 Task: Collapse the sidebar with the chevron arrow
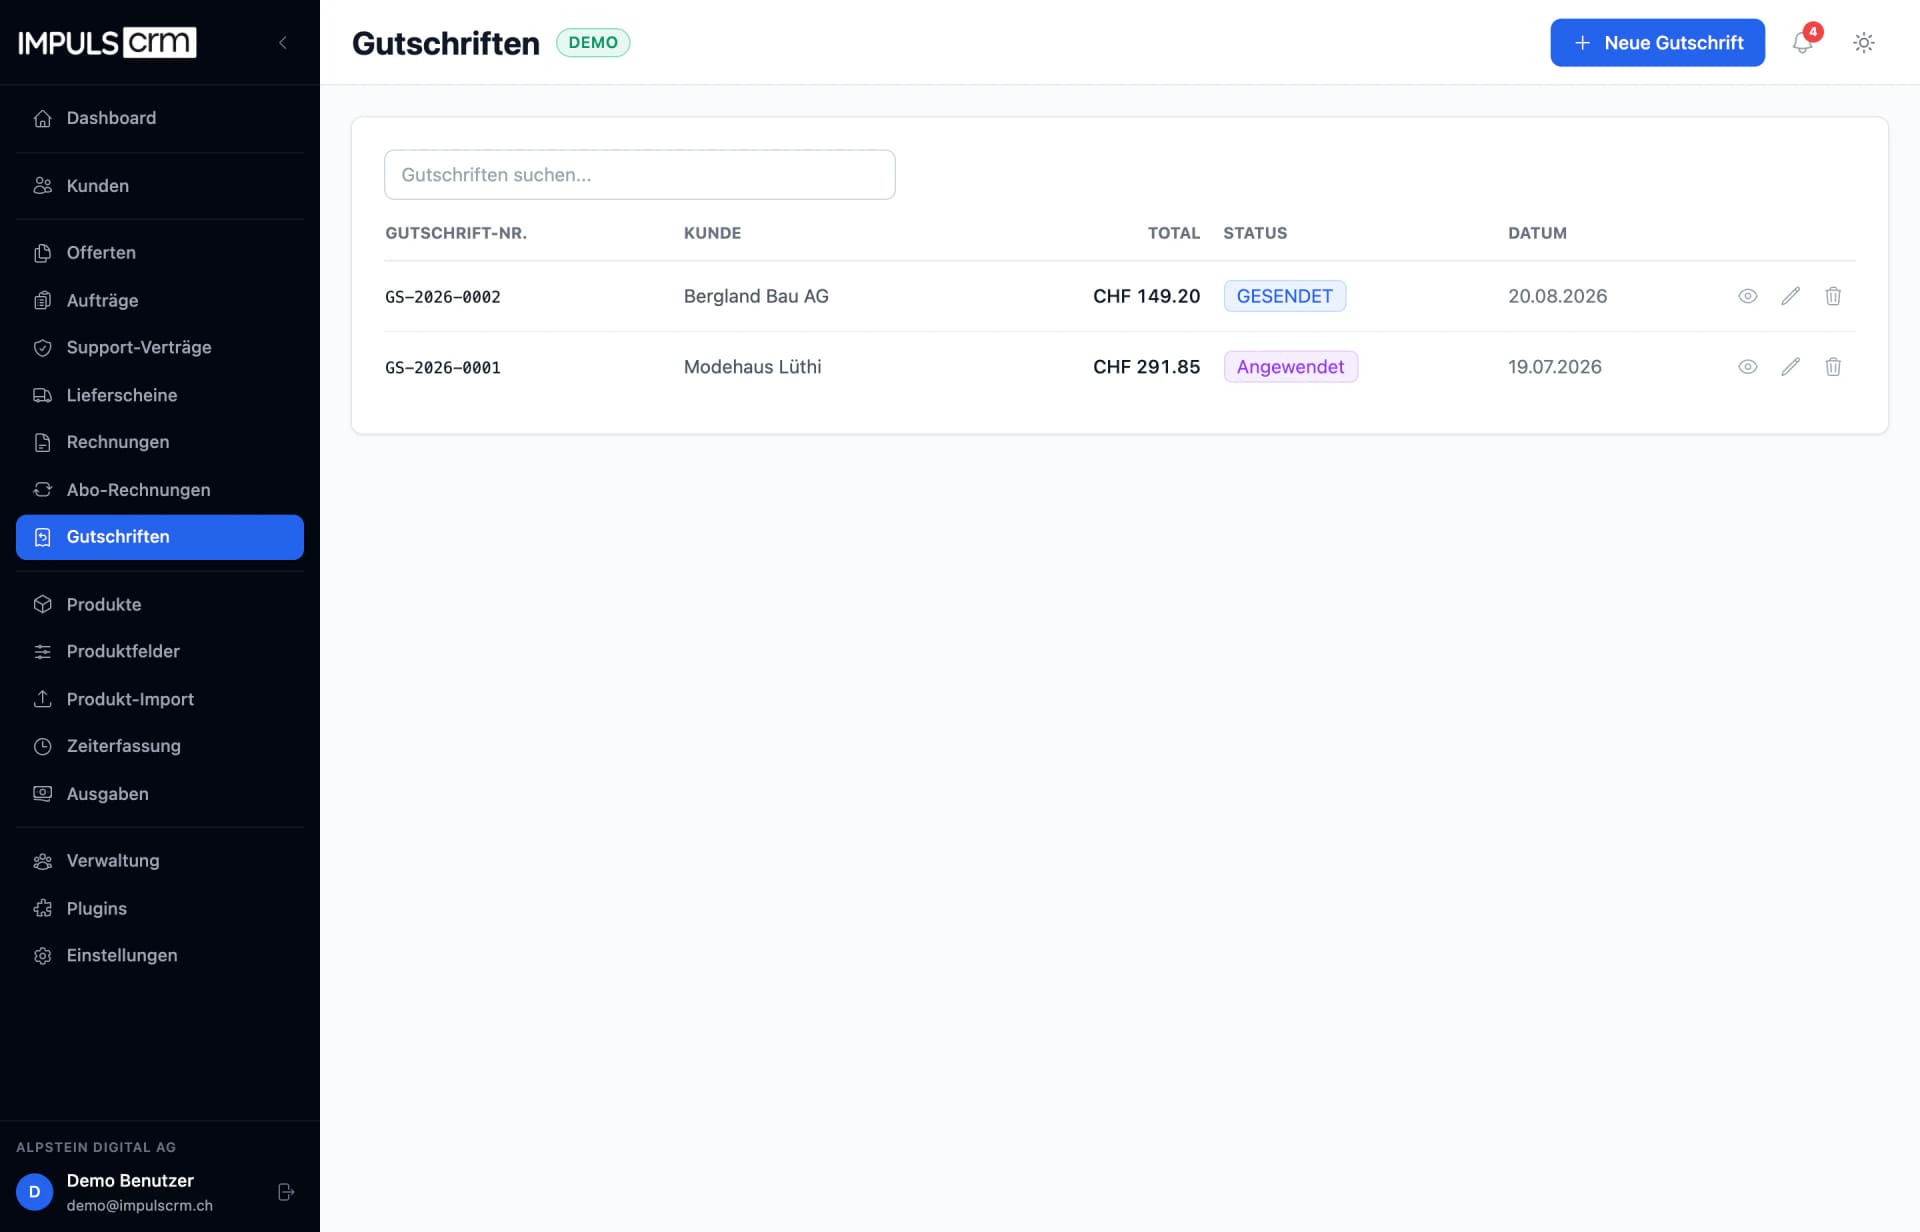(283, 43)
